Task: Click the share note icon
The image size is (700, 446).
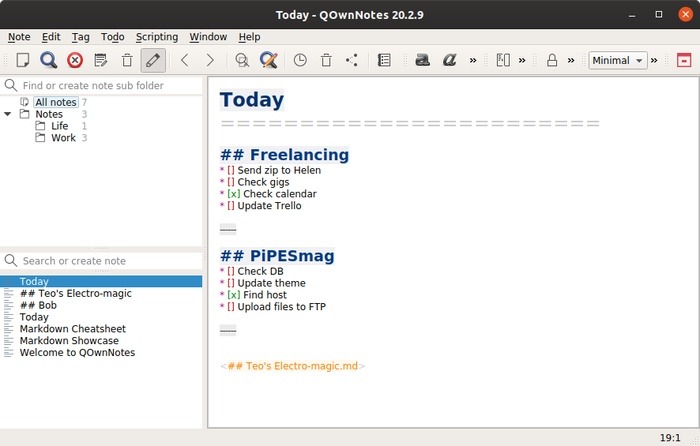Action: coord(352,60)
